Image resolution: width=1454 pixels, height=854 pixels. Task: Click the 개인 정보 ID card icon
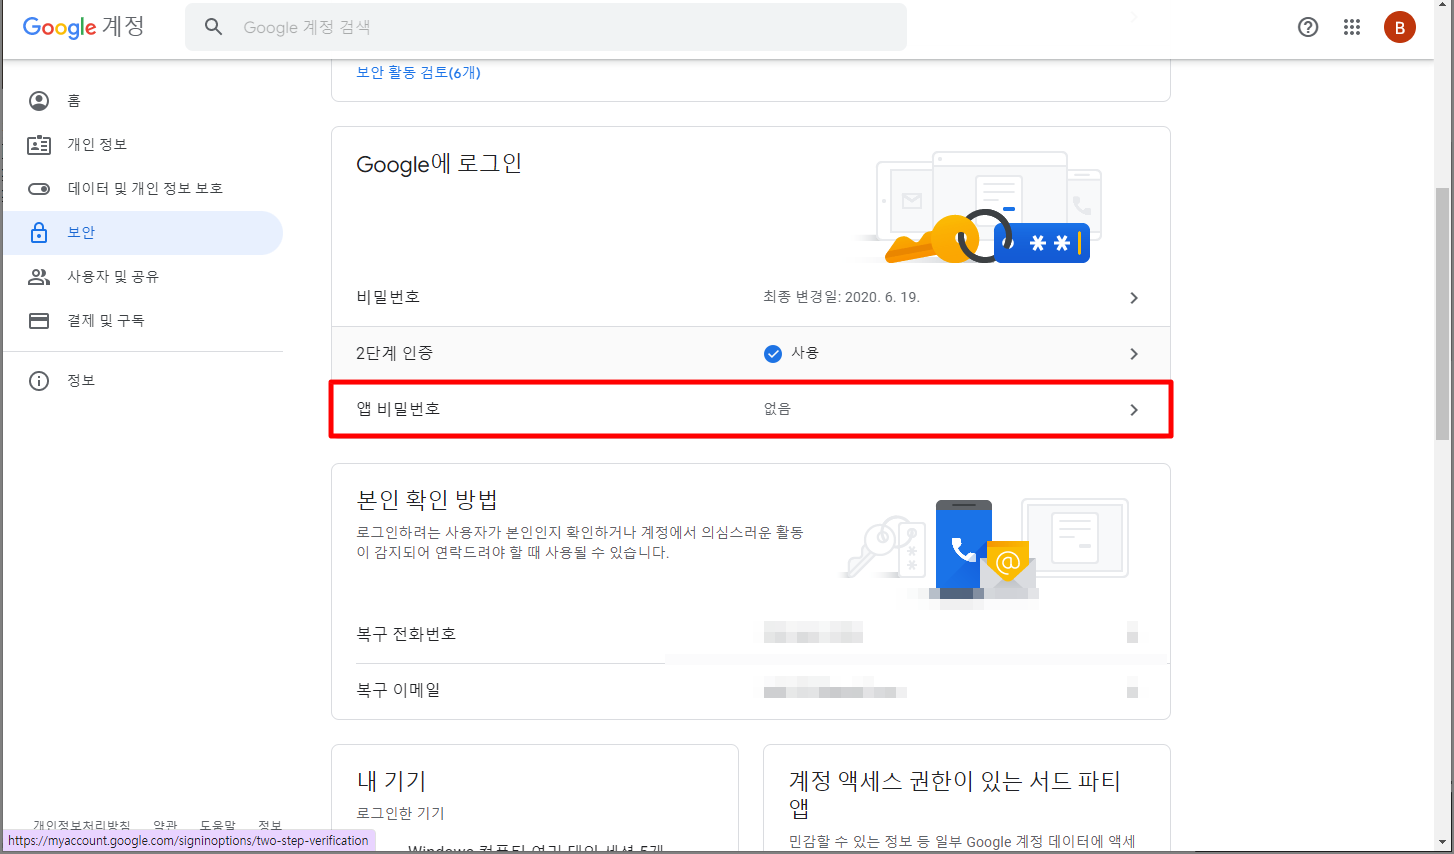click(39, 145)
